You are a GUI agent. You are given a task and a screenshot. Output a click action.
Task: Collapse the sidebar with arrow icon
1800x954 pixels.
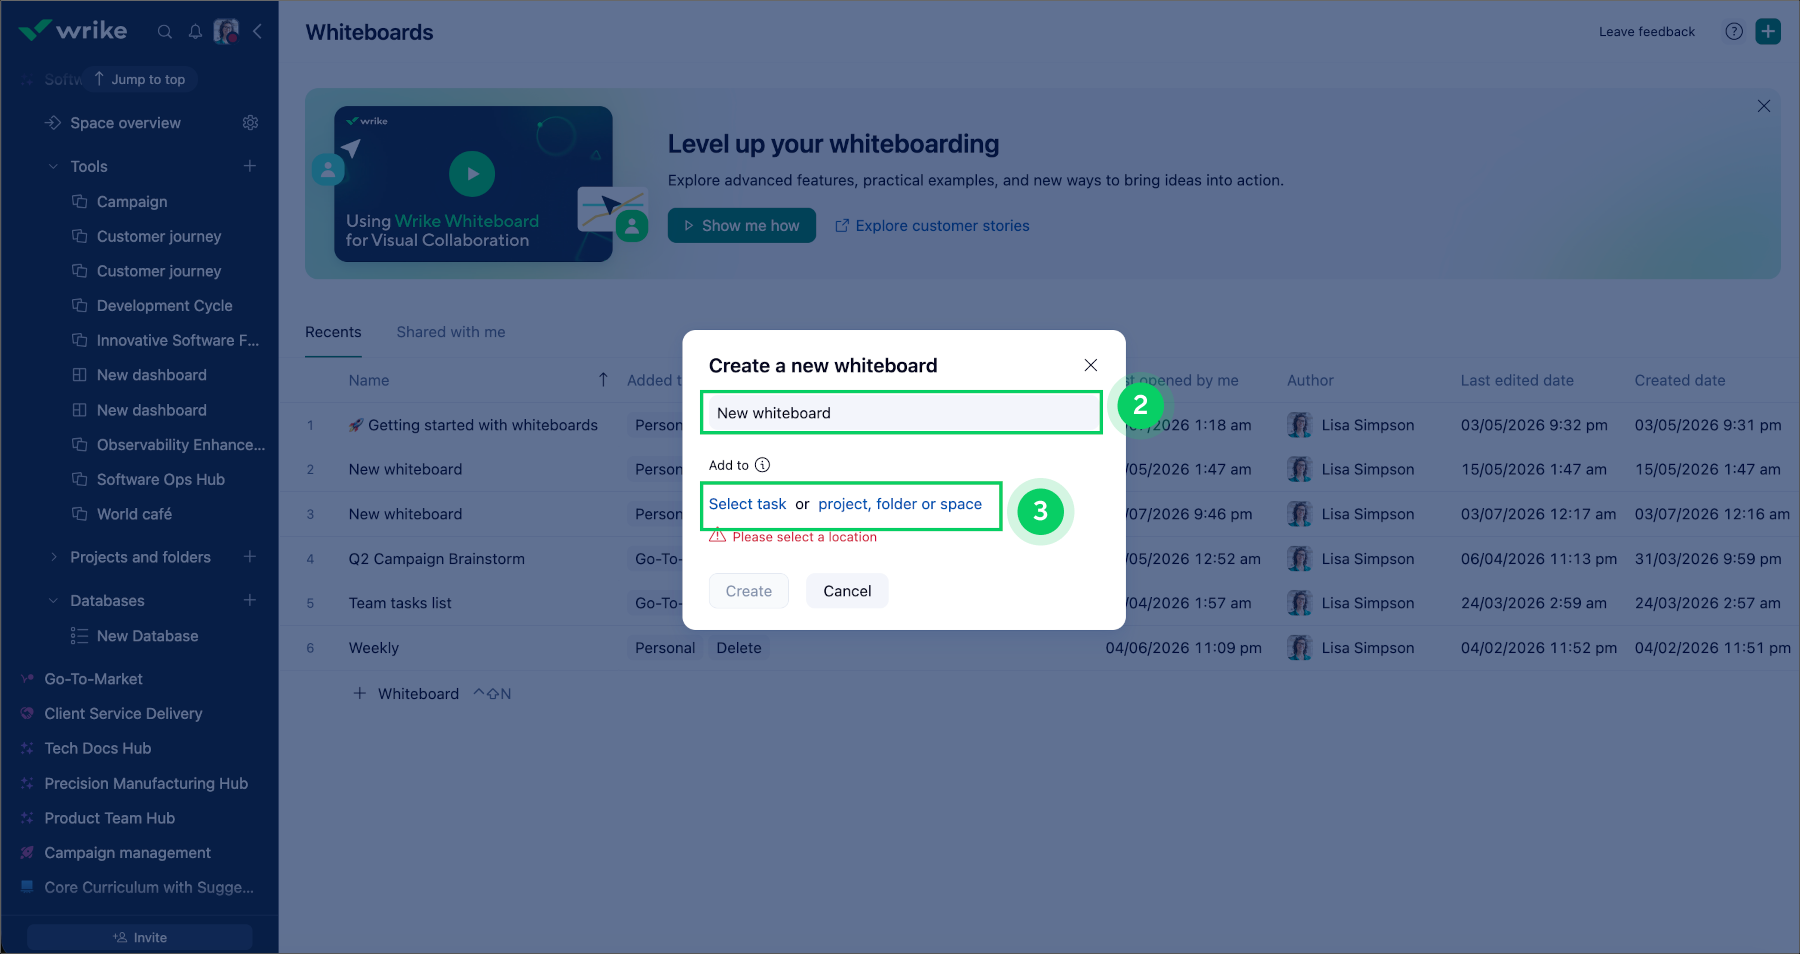pyautogui.click(x=257, y=32)
